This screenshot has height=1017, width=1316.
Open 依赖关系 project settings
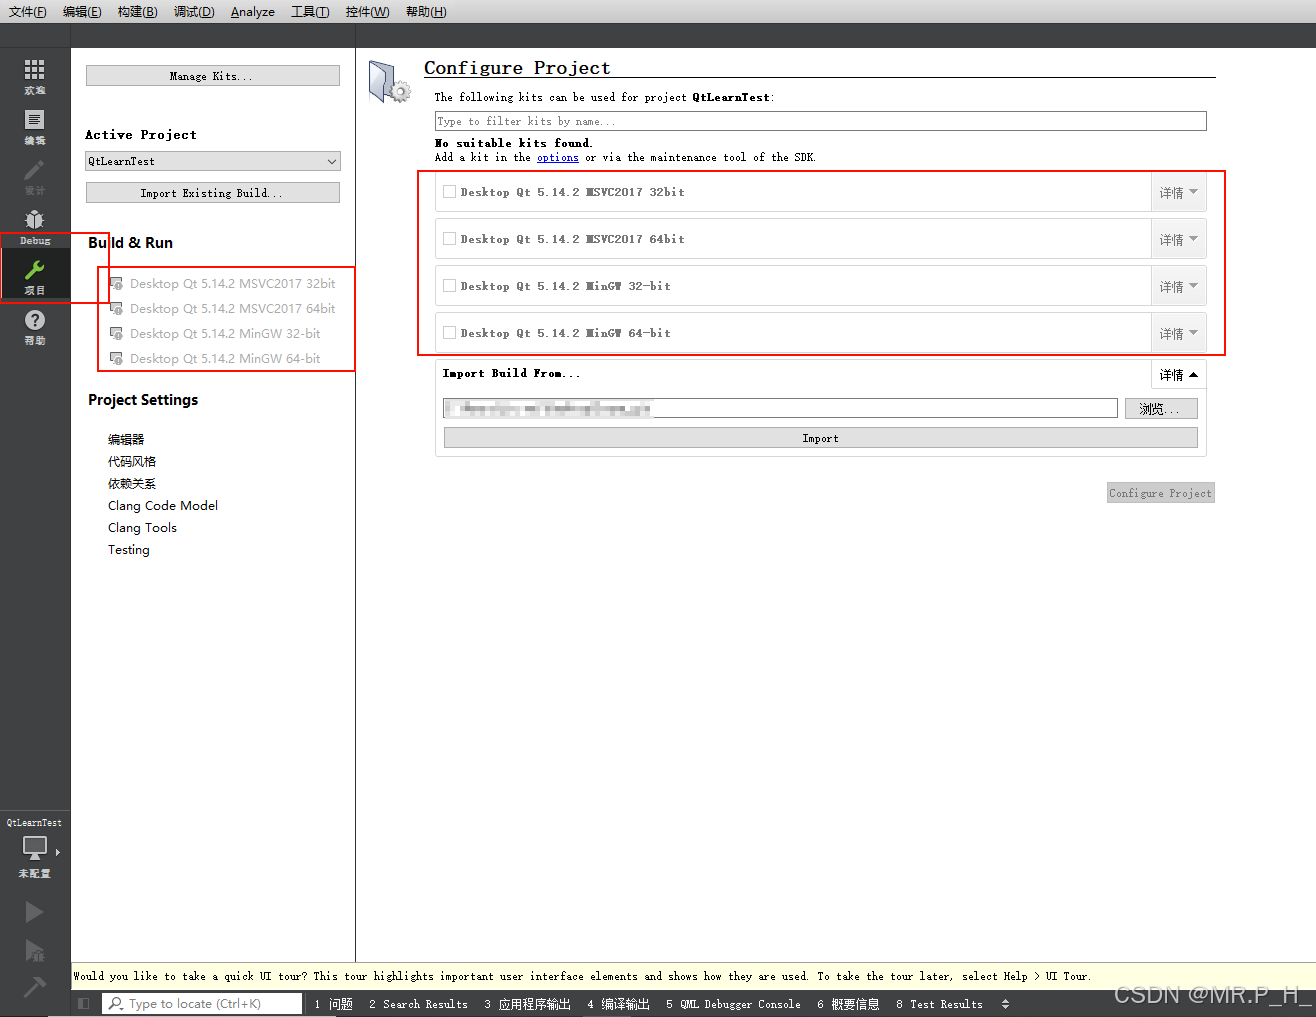(x=132, y=484)
